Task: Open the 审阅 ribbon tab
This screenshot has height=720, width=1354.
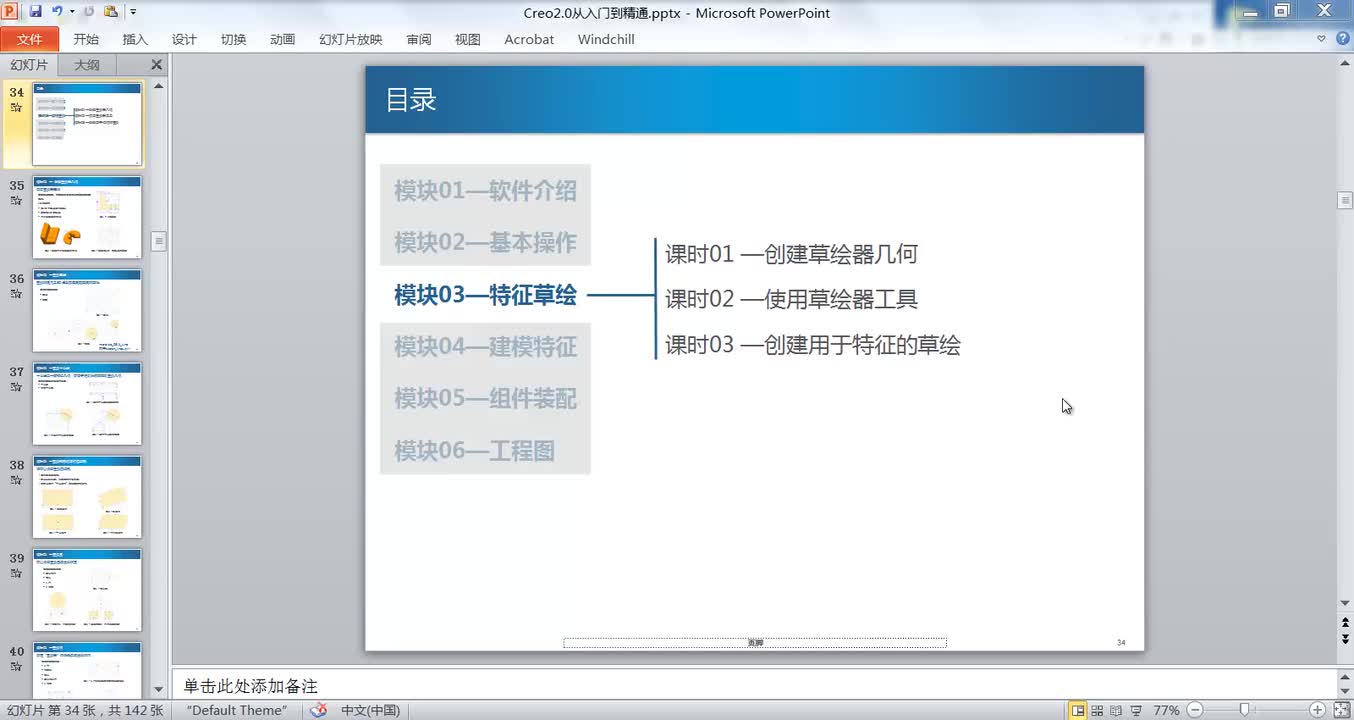Action: [x=419, y=39]
